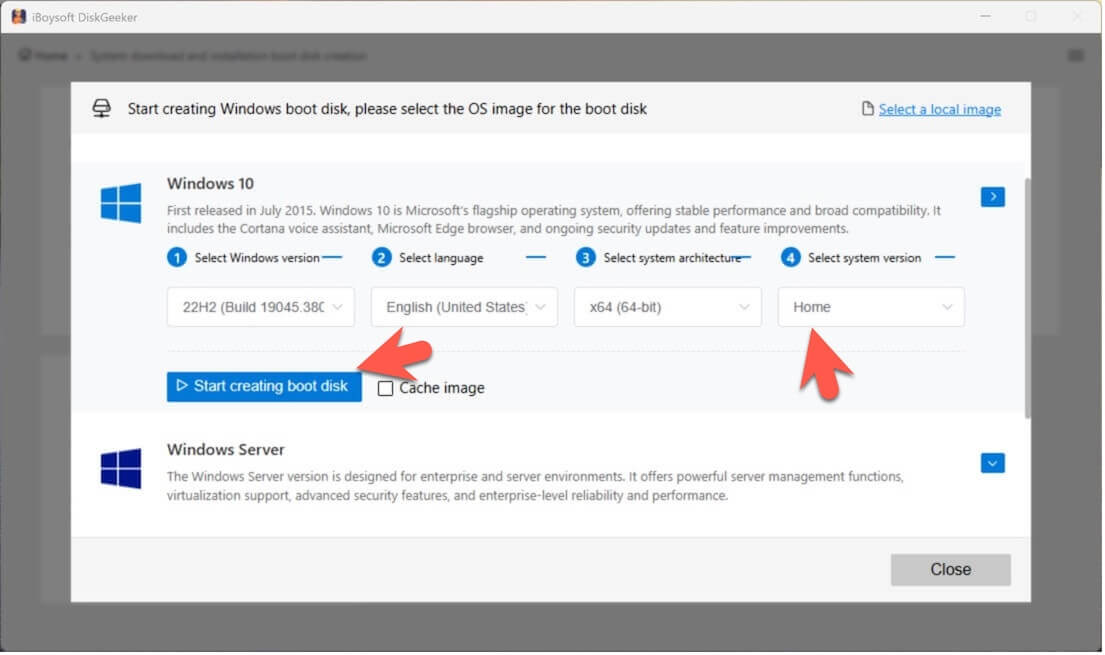1105x655 pixels.
Task: Click the file icon beside Select a local image
Action: click(868, 109)
